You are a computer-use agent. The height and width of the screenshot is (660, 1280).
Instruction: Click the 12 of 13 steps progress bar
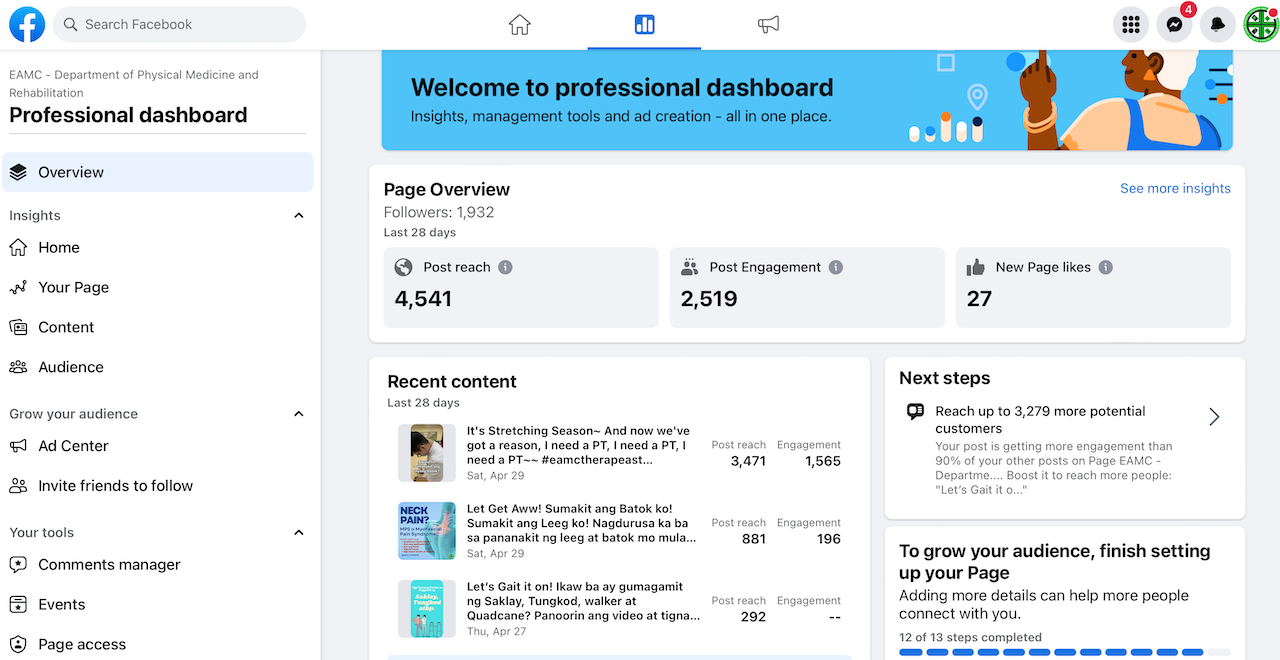[1064, 653]
